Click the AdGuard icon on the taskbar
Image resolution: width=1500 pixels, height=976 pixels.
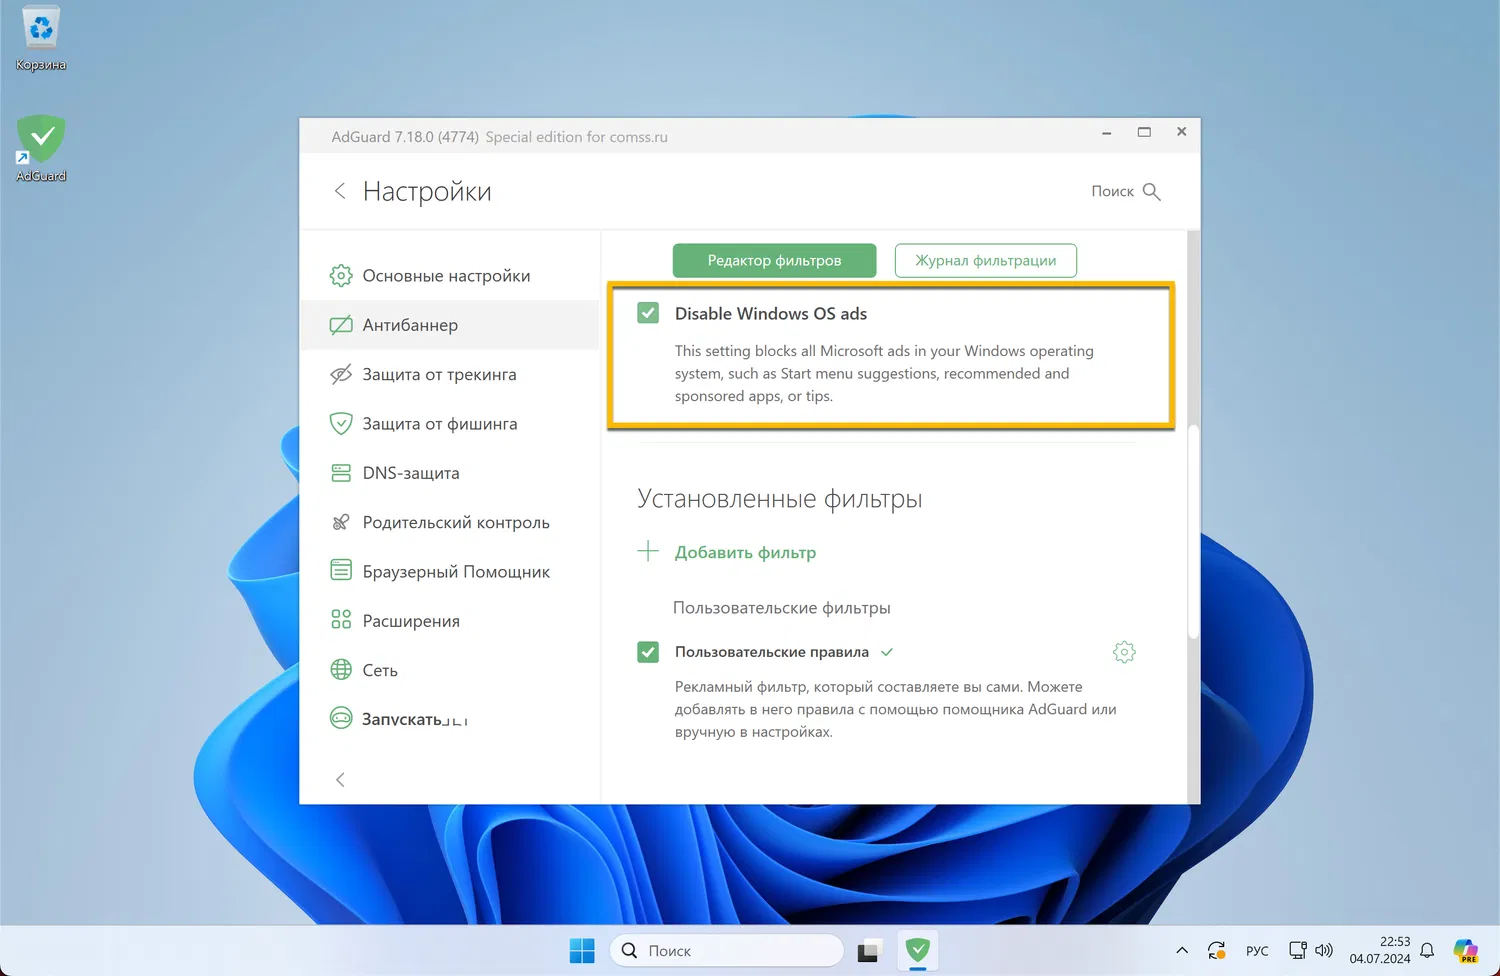pos(918,951)
